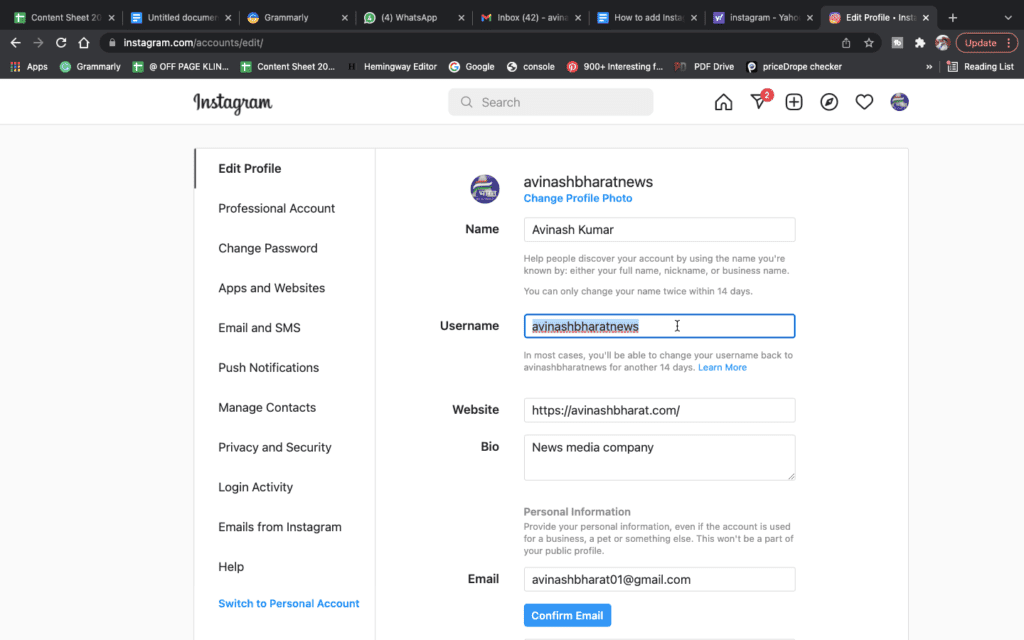Click Switch to Personal Account link
1024x640 pixels.
289,603
